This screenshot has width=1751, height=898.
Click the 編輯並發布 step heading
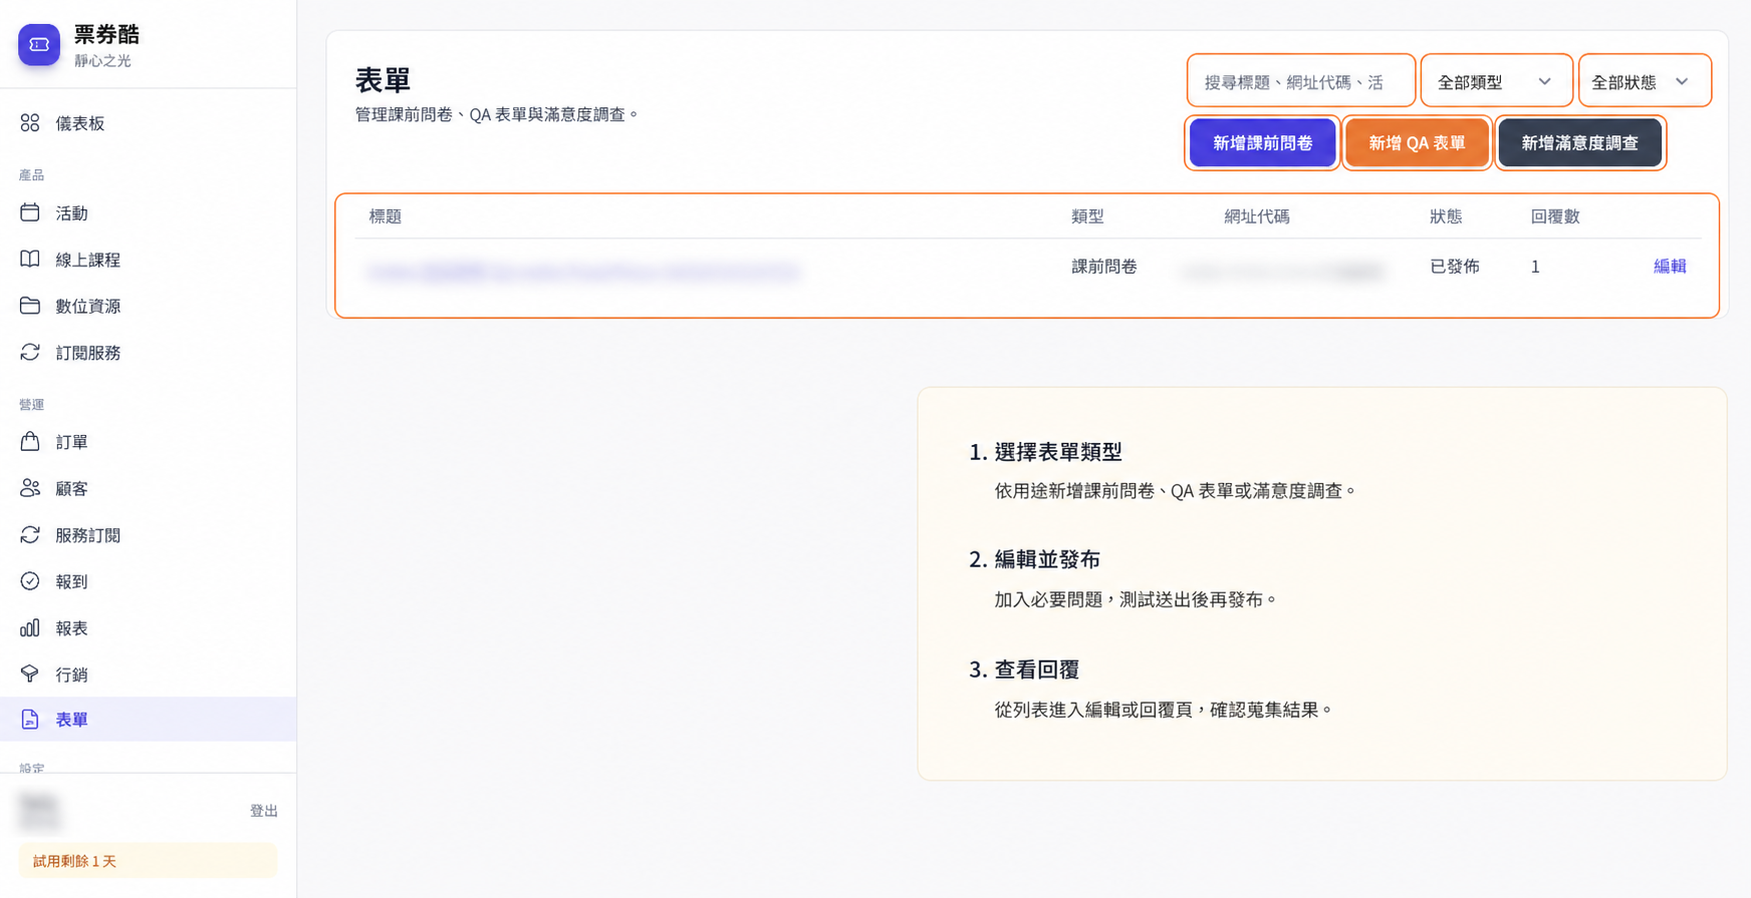point(1047,560)
